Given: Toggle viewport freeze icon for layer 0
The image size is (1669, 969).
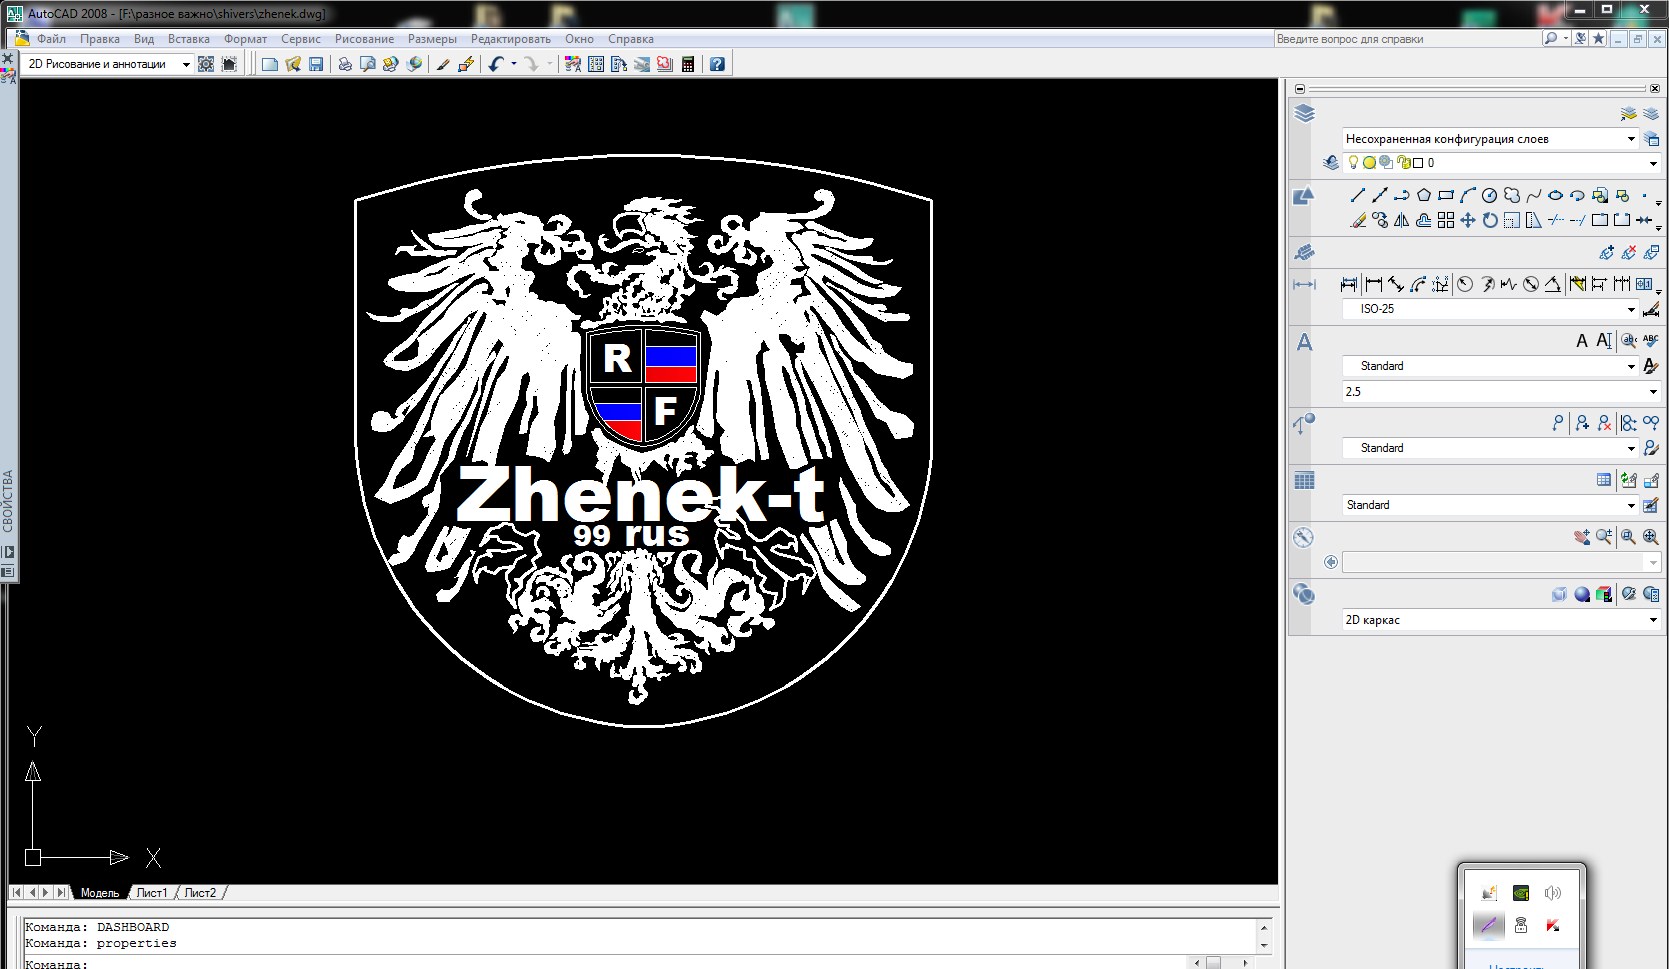Looking at the screenshot, I should pyautogui.click(x=1386, y=163).
